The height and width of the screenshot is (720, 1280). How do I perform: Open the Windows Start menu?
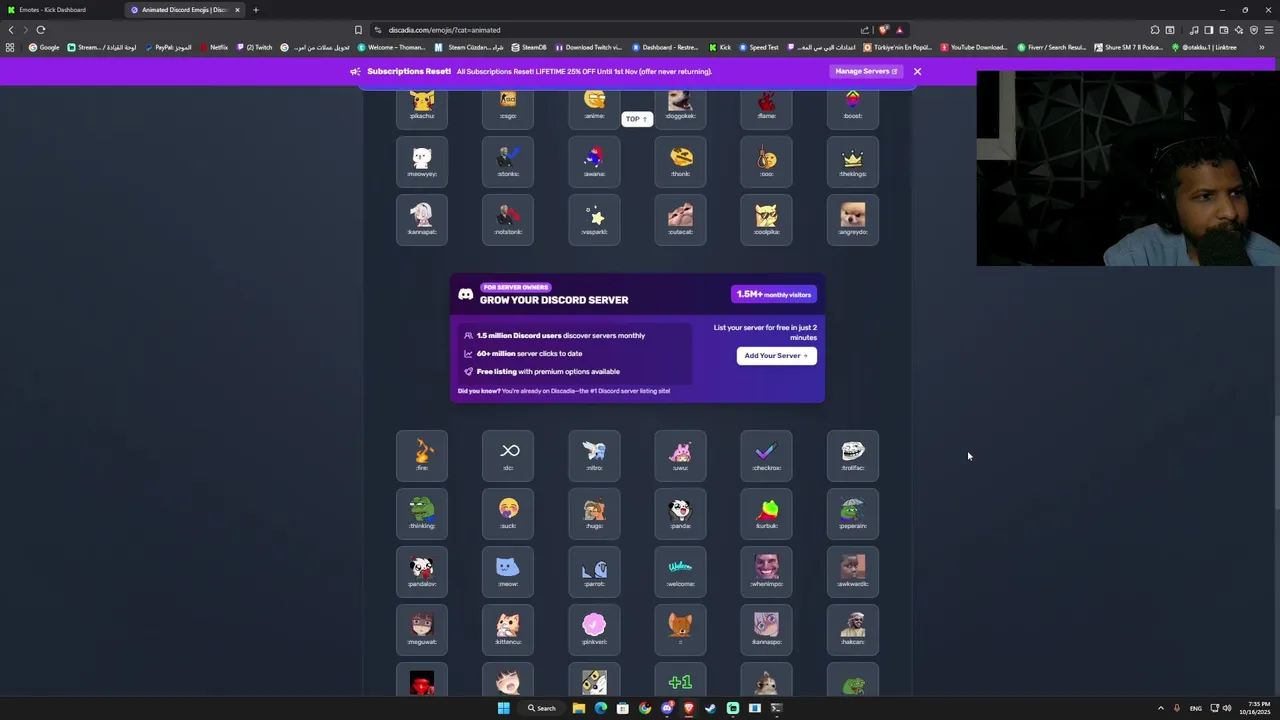[504, 708]
